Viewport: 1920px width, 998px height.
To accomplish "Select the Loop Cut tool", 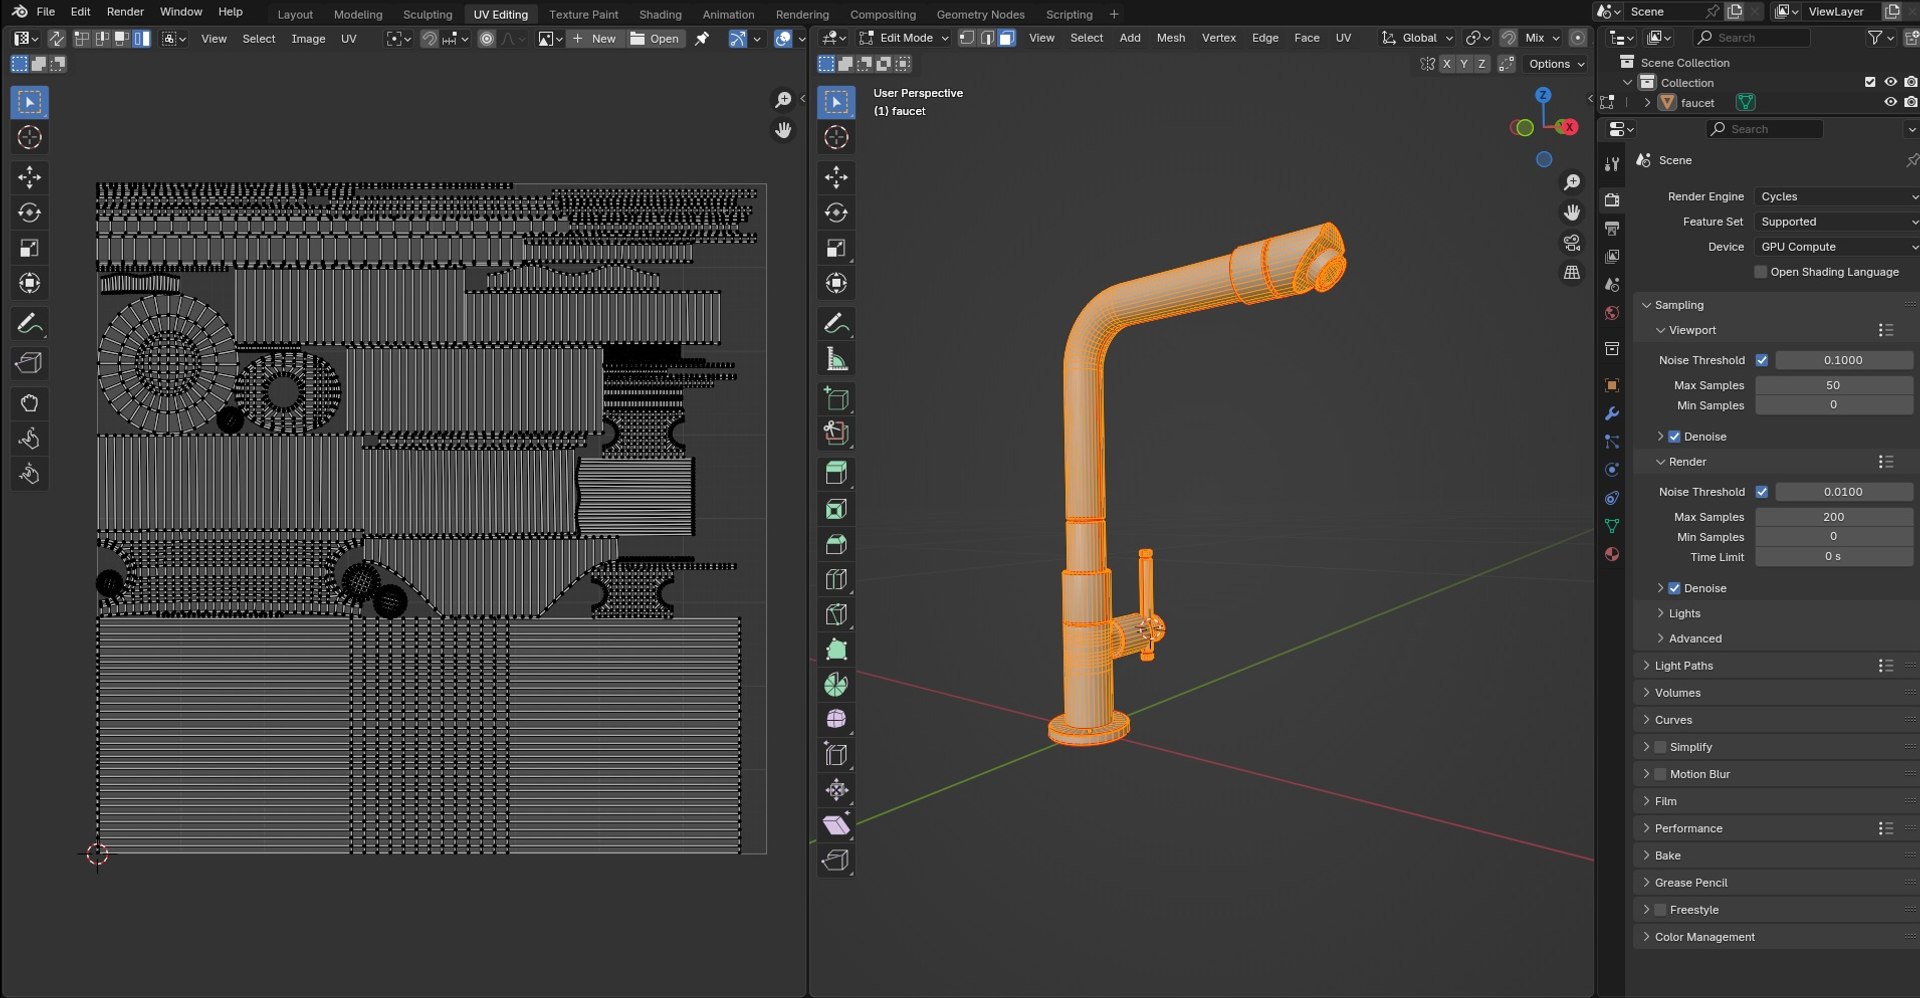I will tap(836, 579).
